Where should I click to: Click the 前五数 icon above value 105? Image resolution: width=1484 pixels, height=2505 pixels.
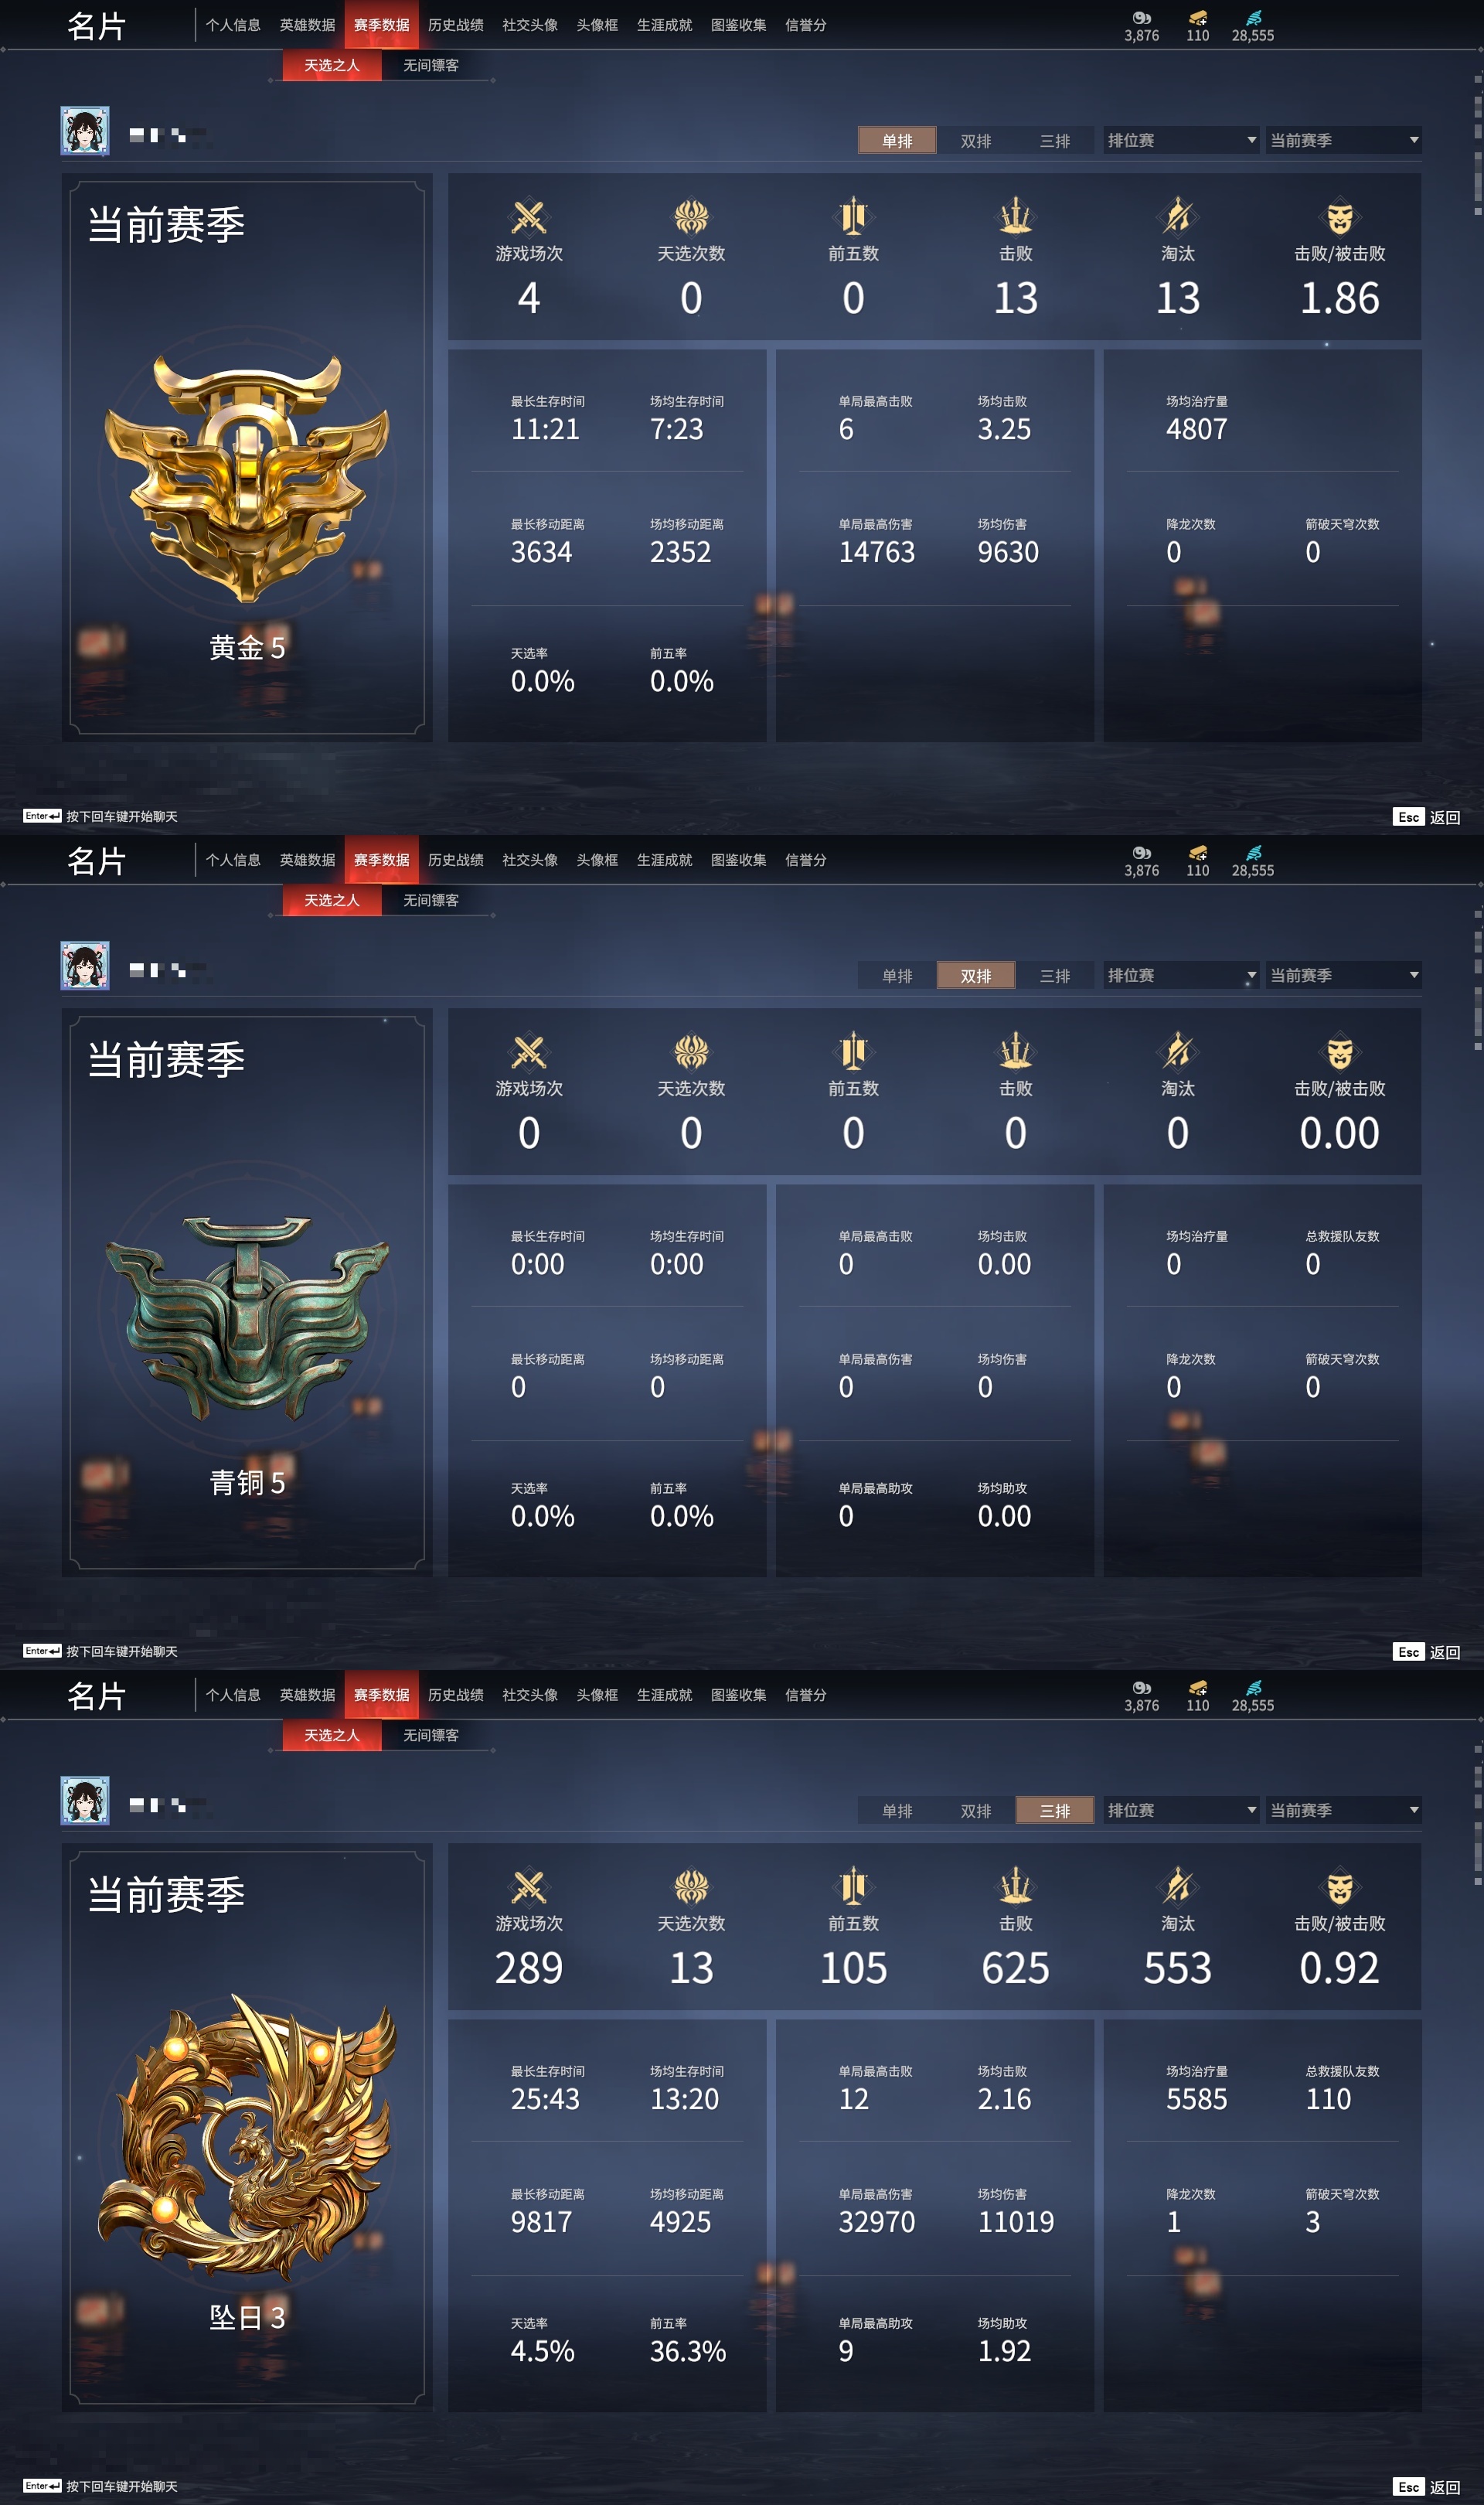853,1886
